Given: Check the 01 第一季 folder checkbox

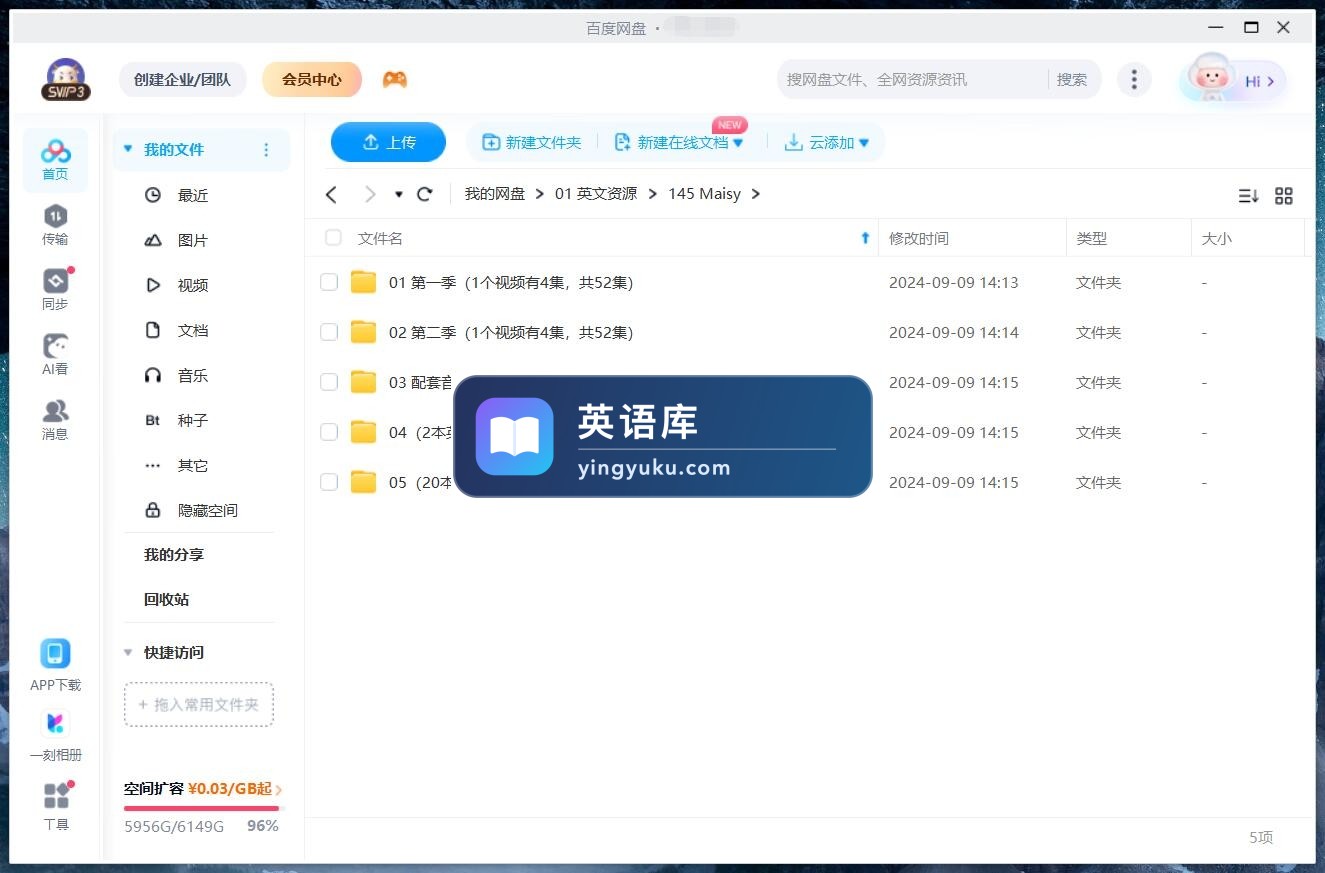Looking at the screenshot, I should click(x=329, y=282).
